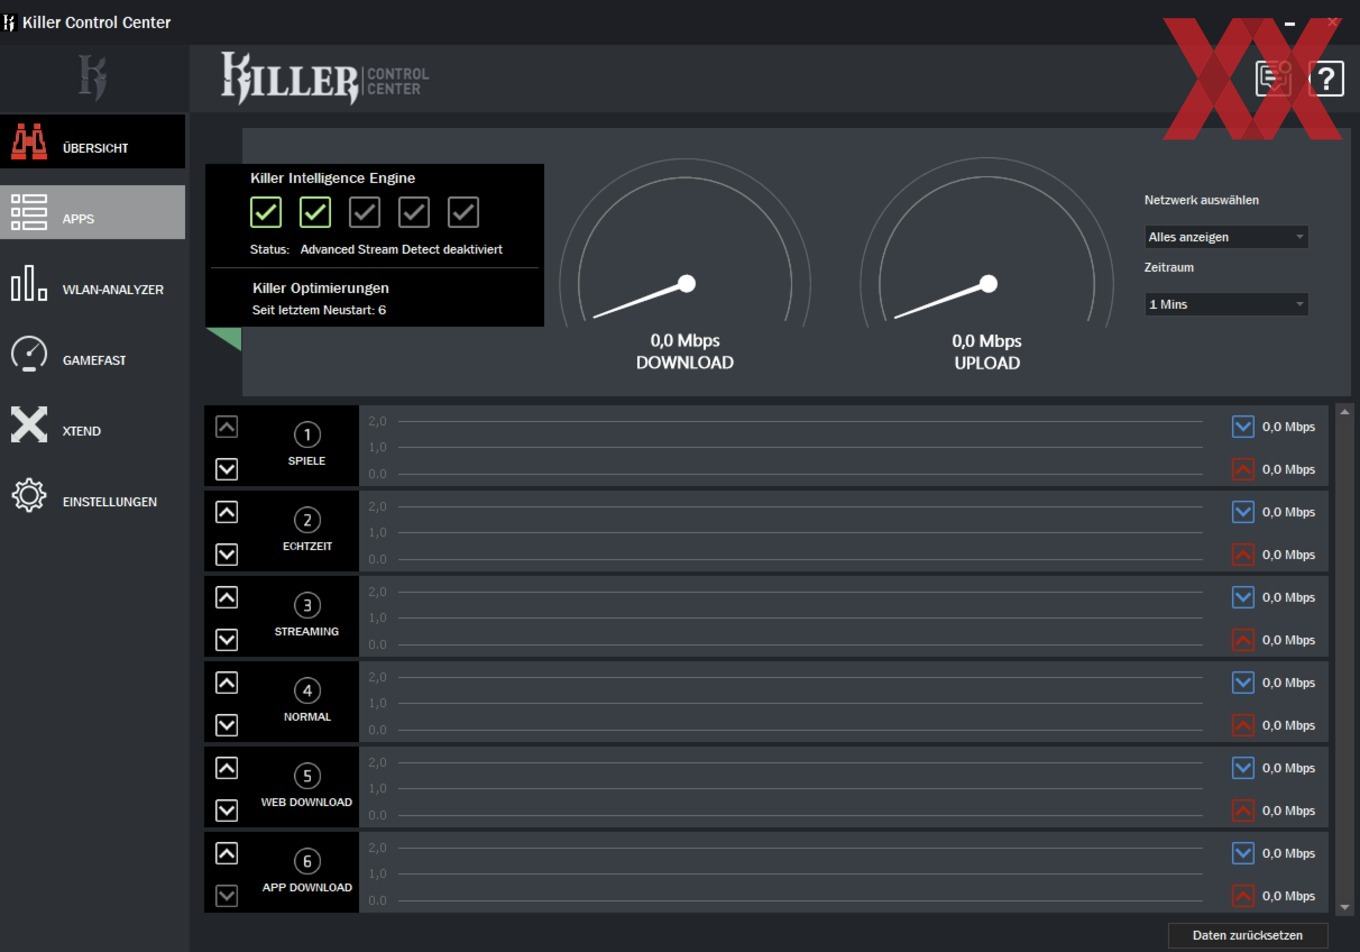Image resolution: width=1360 pixels, height=952 pixels.
Task: Move Web Download priority up
Action: click(x=227, y=768)
